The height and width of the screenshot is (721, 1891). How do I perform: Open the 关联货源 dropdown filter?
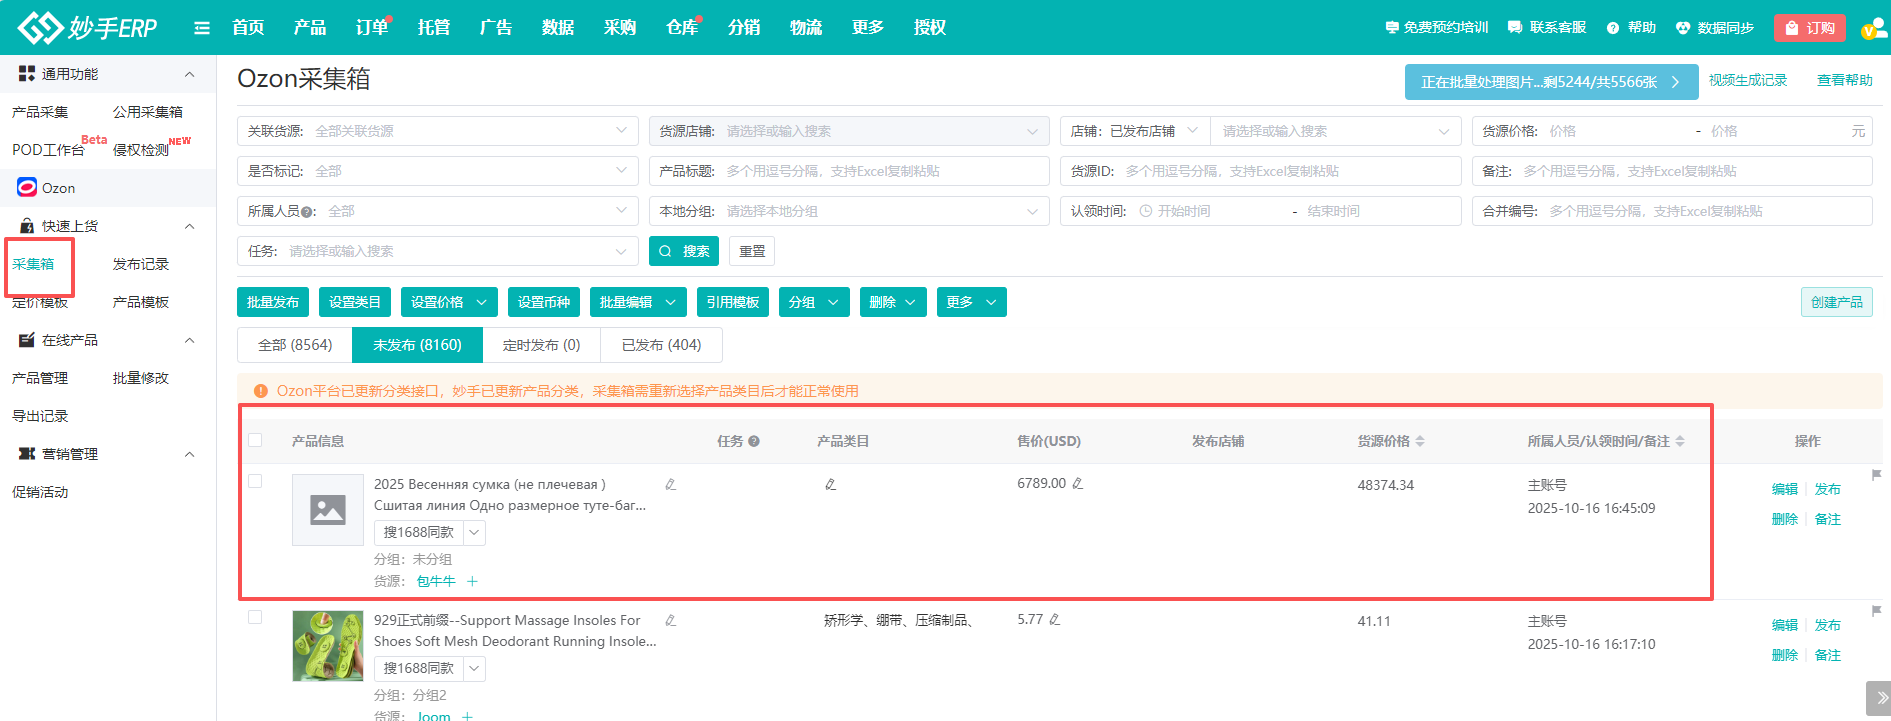[437, 131]
